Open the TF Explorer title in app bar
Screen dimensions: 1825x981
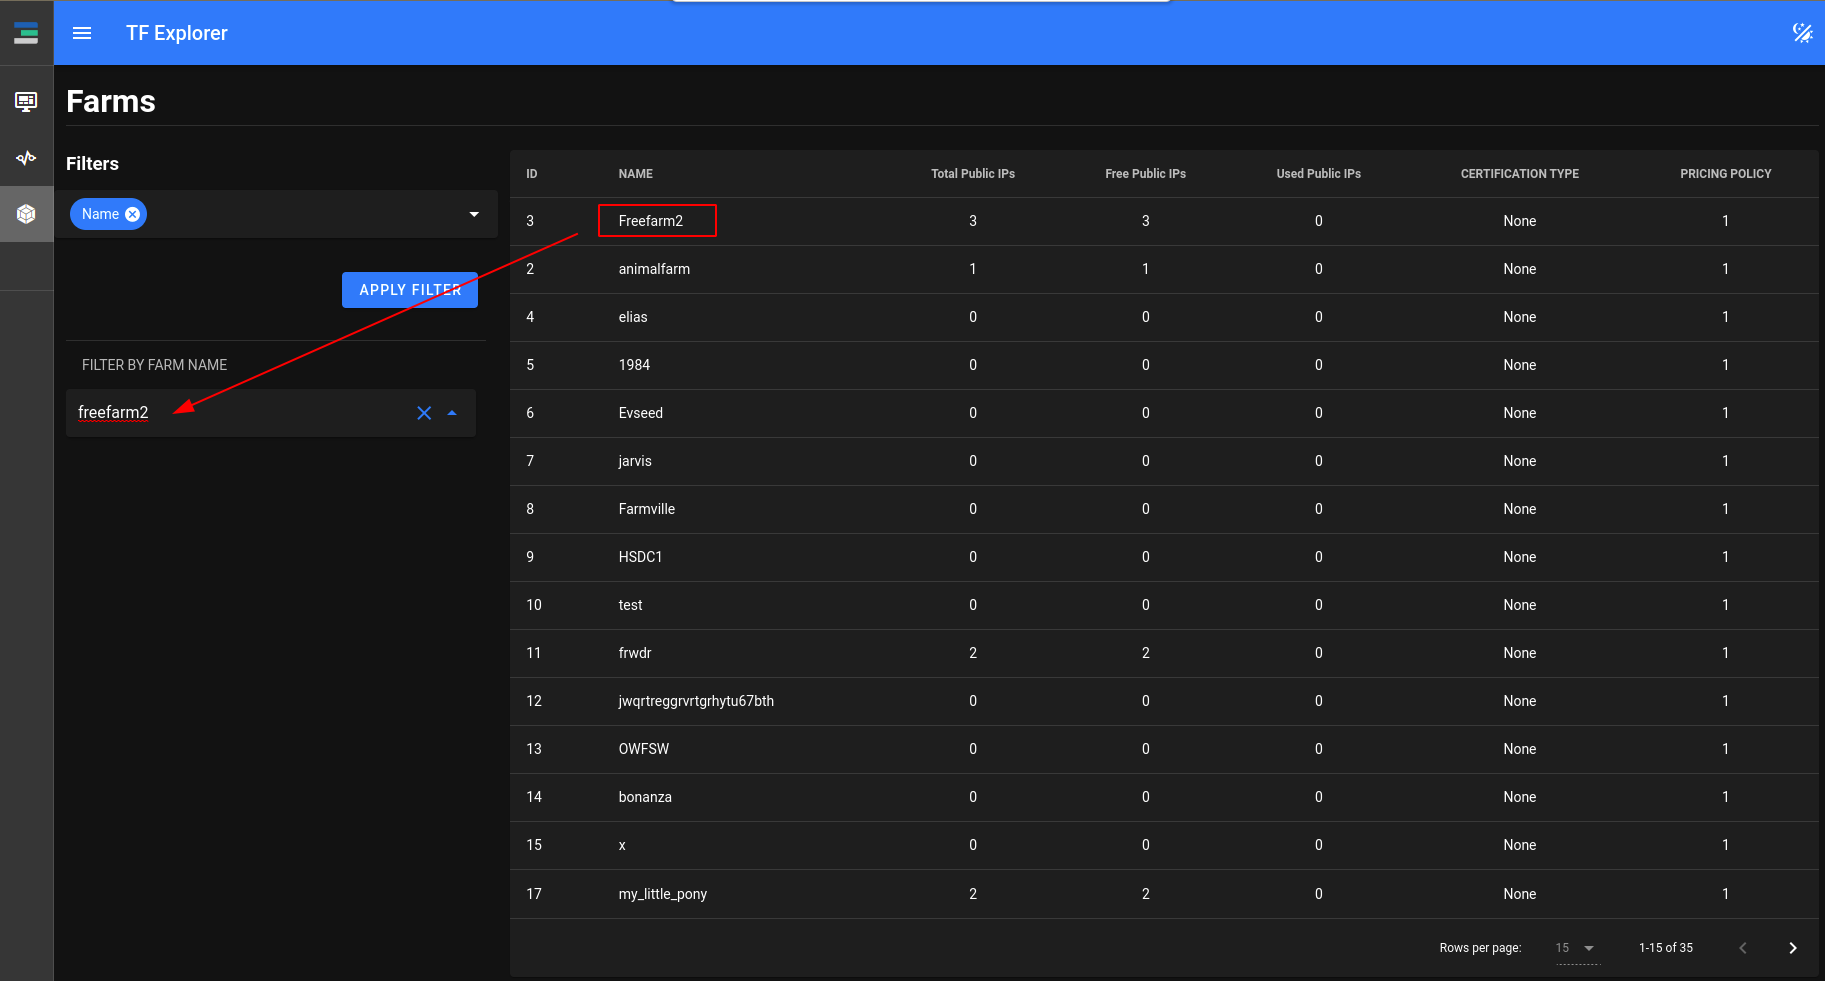[x=177, y=32]
